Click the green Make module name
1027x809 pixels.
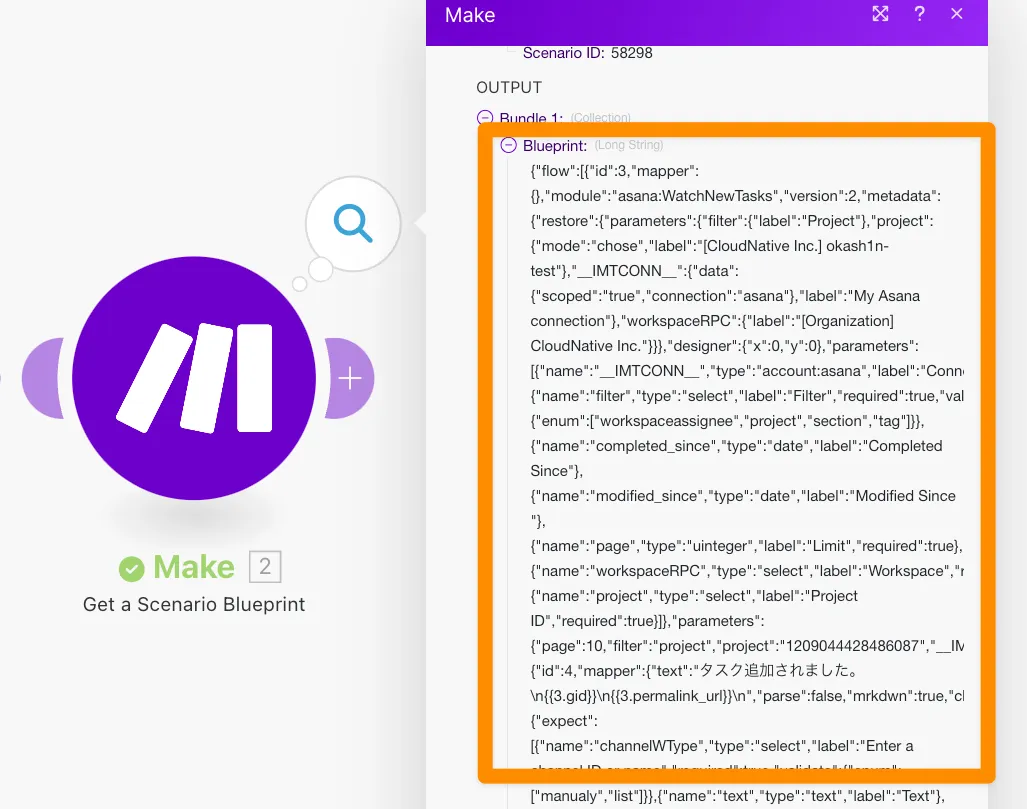pyautogui.click(x=194, y=568)
